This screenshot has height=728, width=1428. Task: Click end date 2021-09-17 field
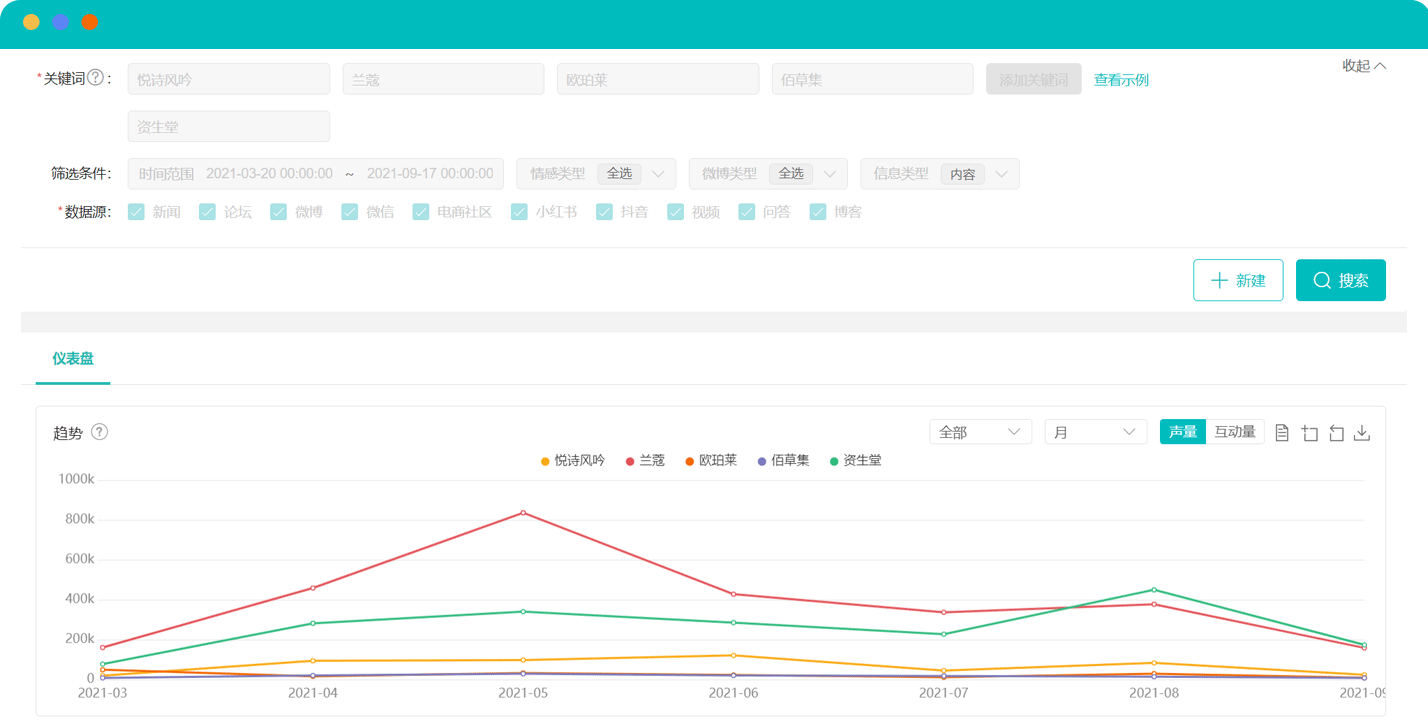click(430, 174)
